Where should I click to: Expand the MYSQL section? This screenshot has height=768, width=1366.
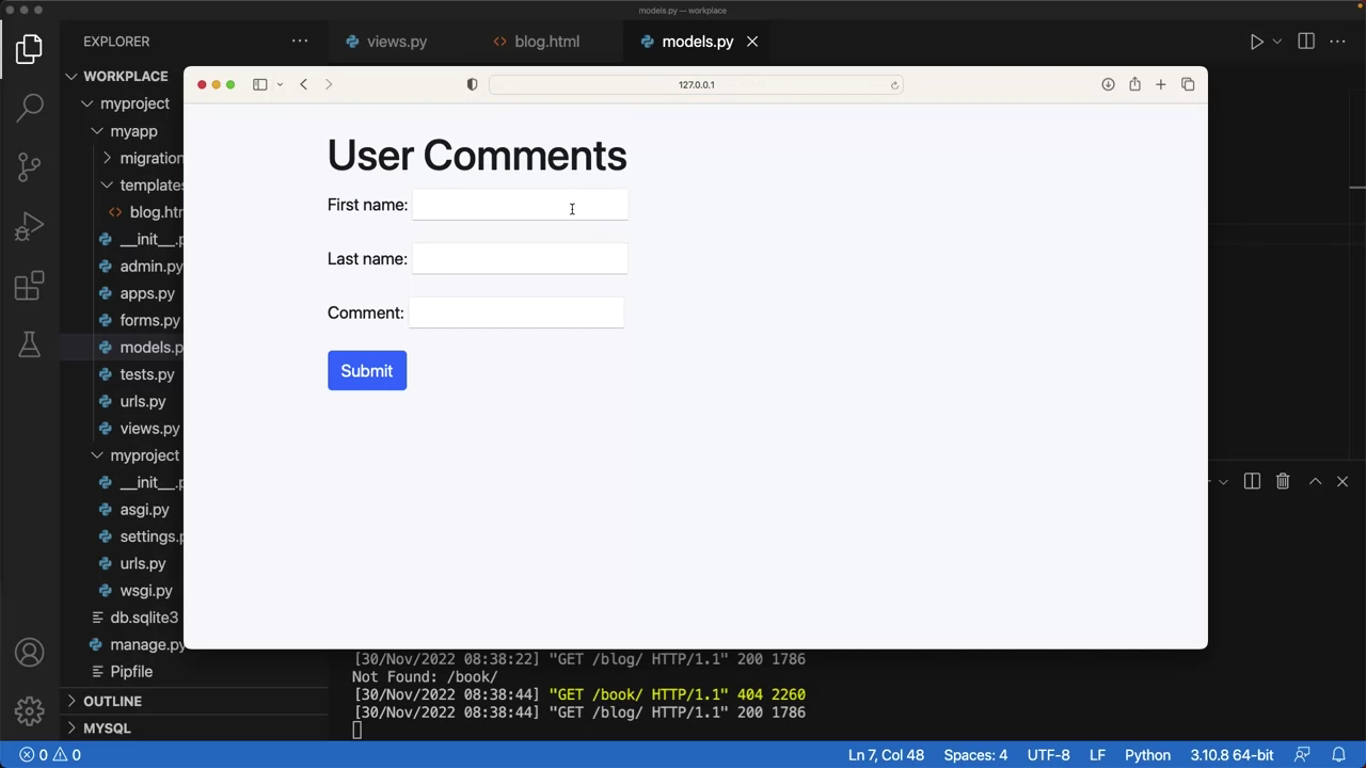[x=107, y=728]
